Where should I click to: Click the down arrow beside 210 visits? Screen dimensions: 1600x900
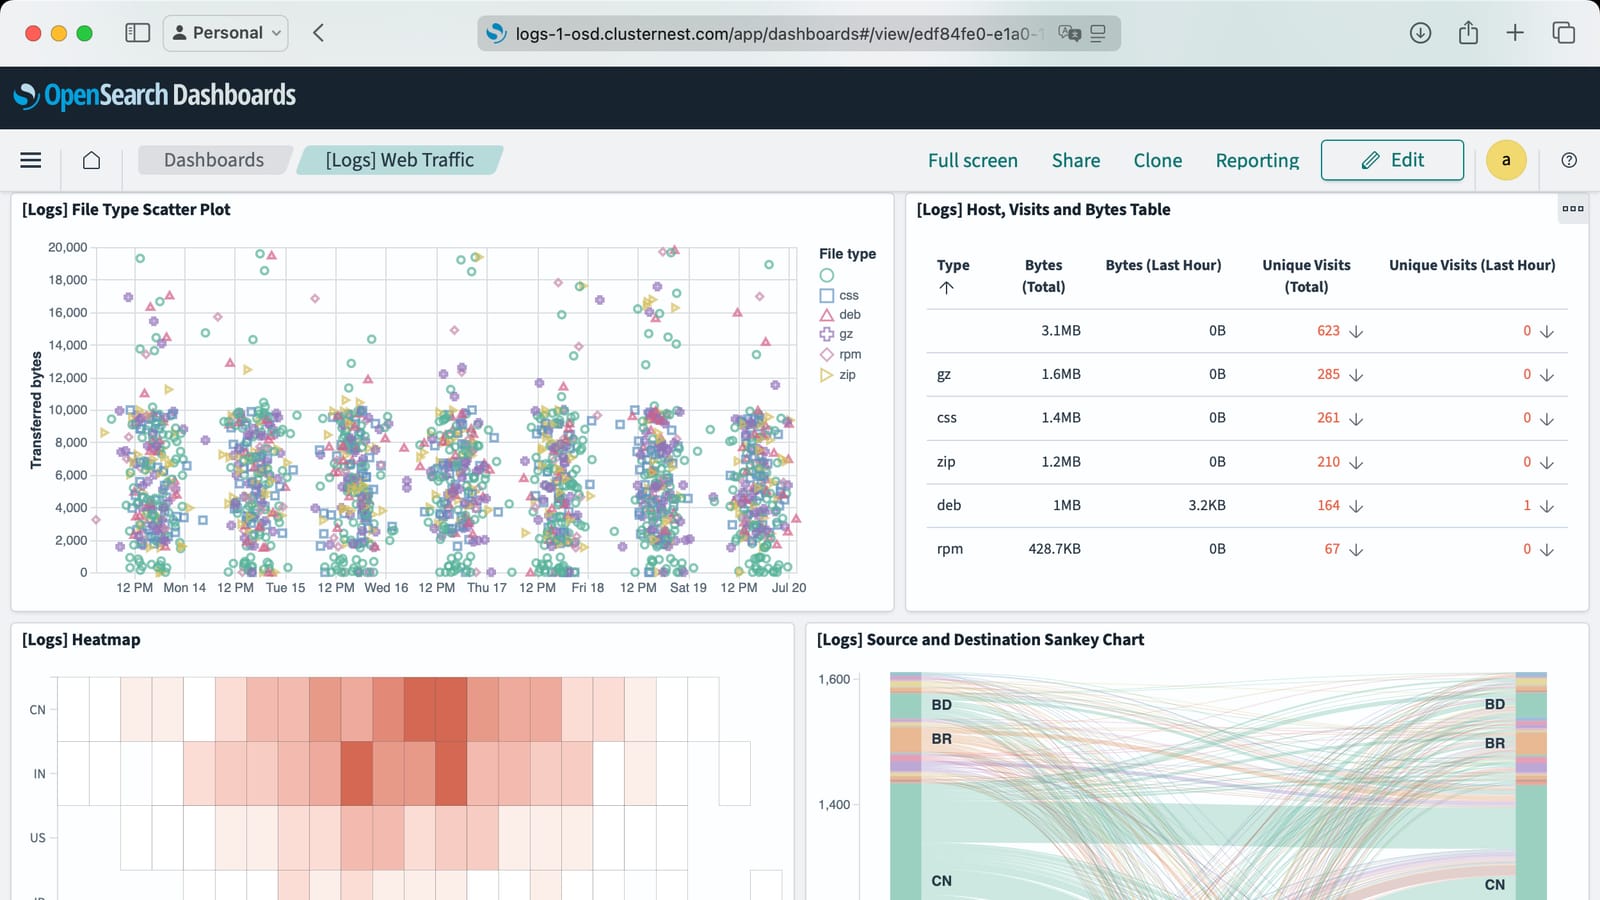[1356, 462]
